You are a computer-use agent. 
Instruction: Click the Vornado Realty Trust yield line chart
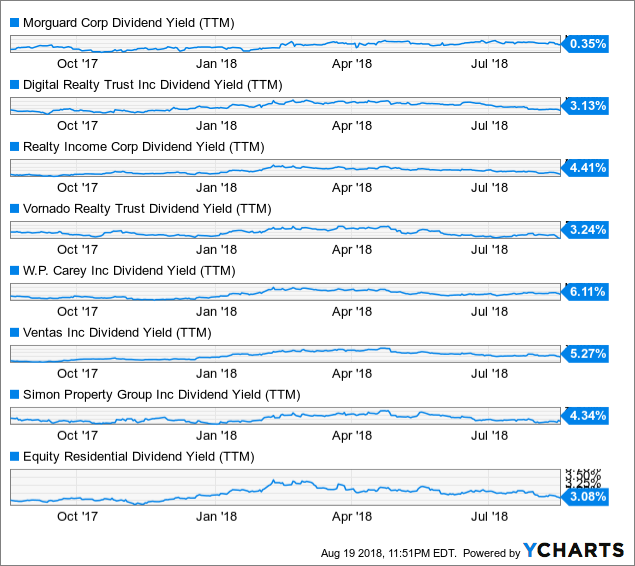(286, 230)
